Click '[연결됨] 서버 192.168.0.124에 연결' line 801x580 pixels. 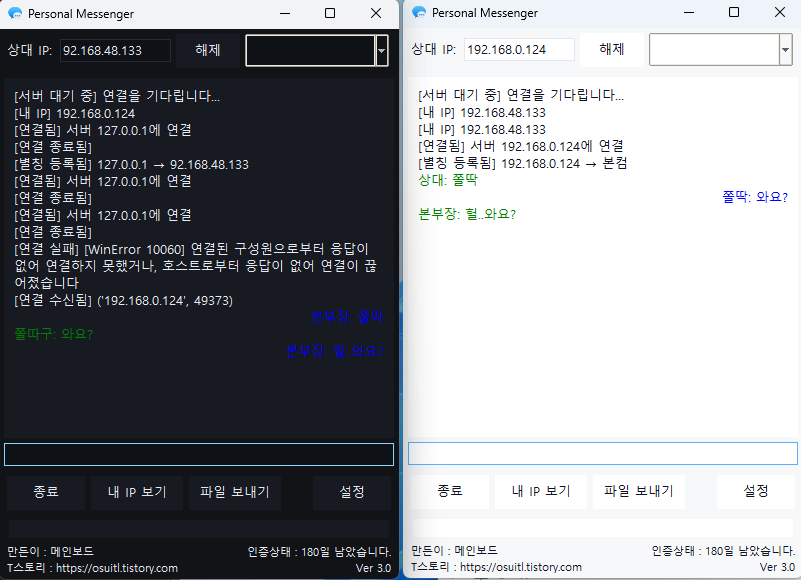[521, 146]
